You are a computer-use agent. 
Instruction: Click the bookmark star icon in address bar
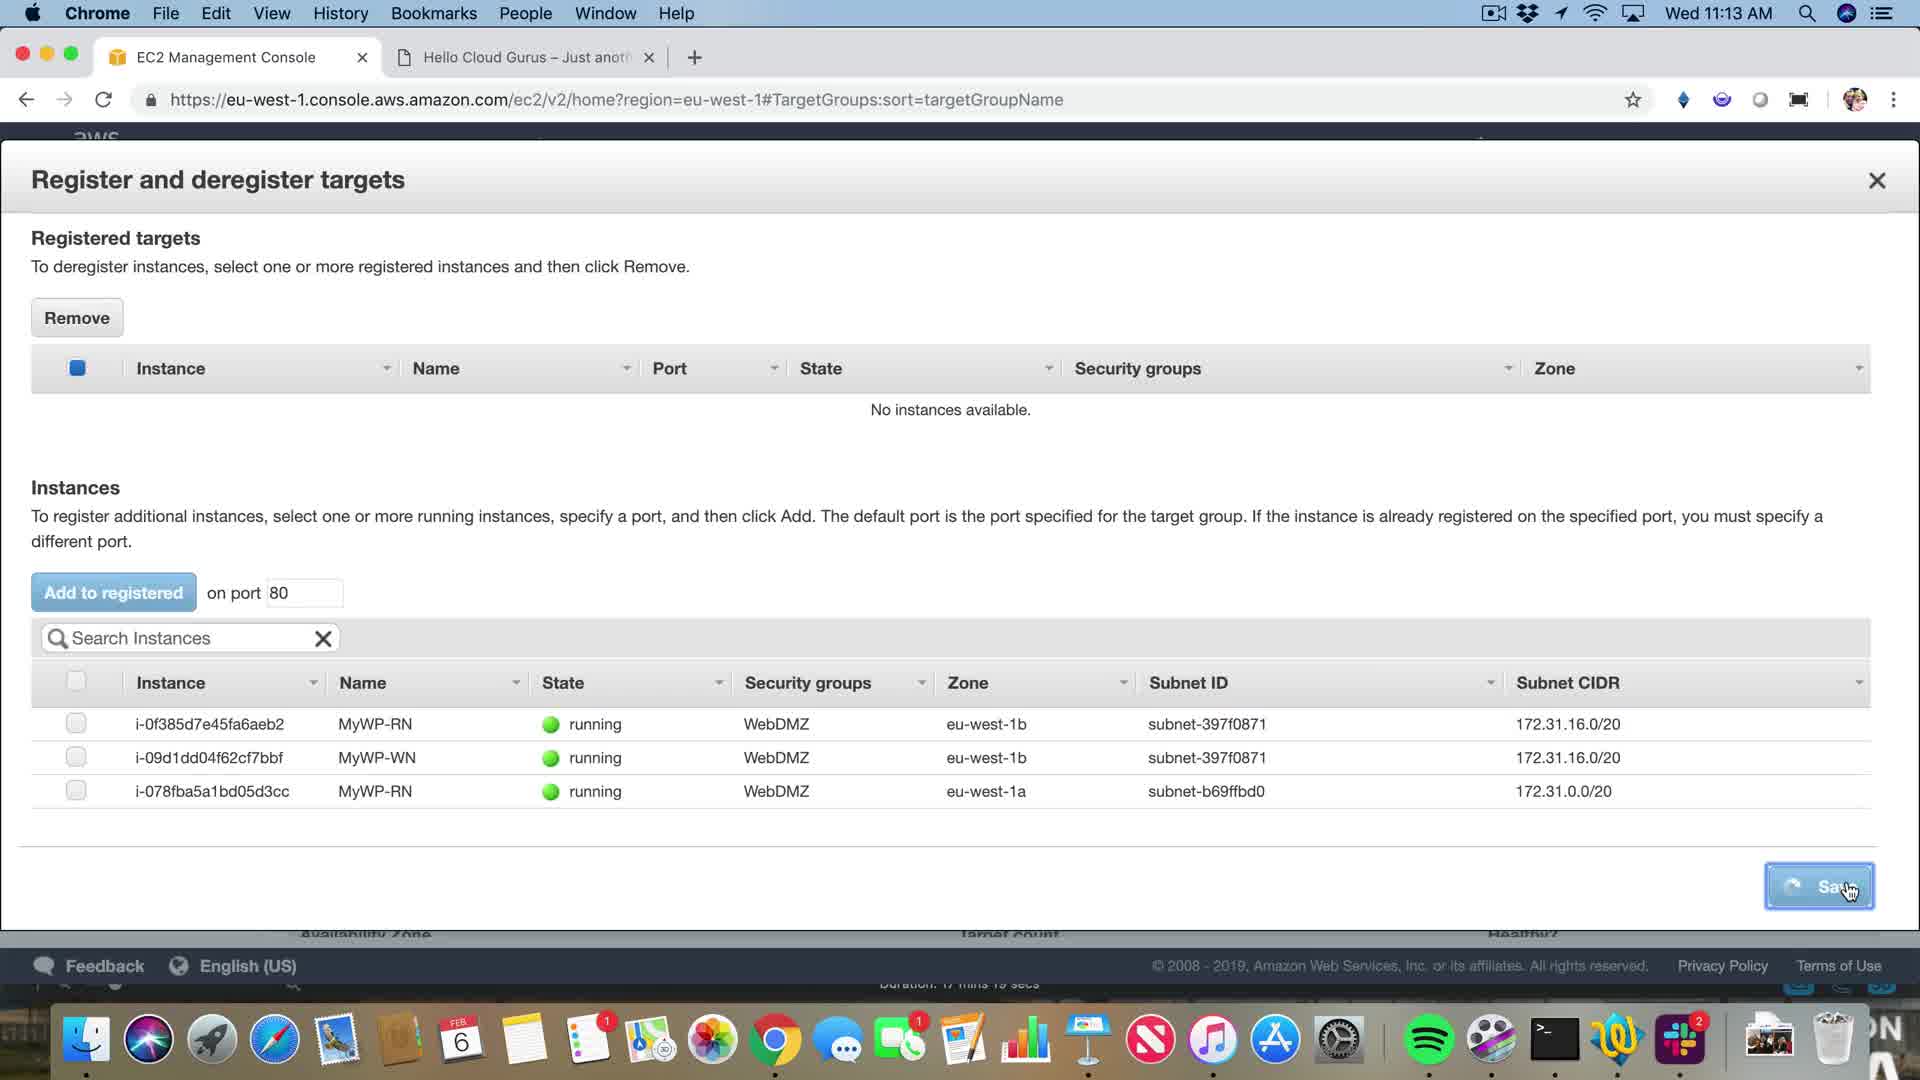point(1633,100)
